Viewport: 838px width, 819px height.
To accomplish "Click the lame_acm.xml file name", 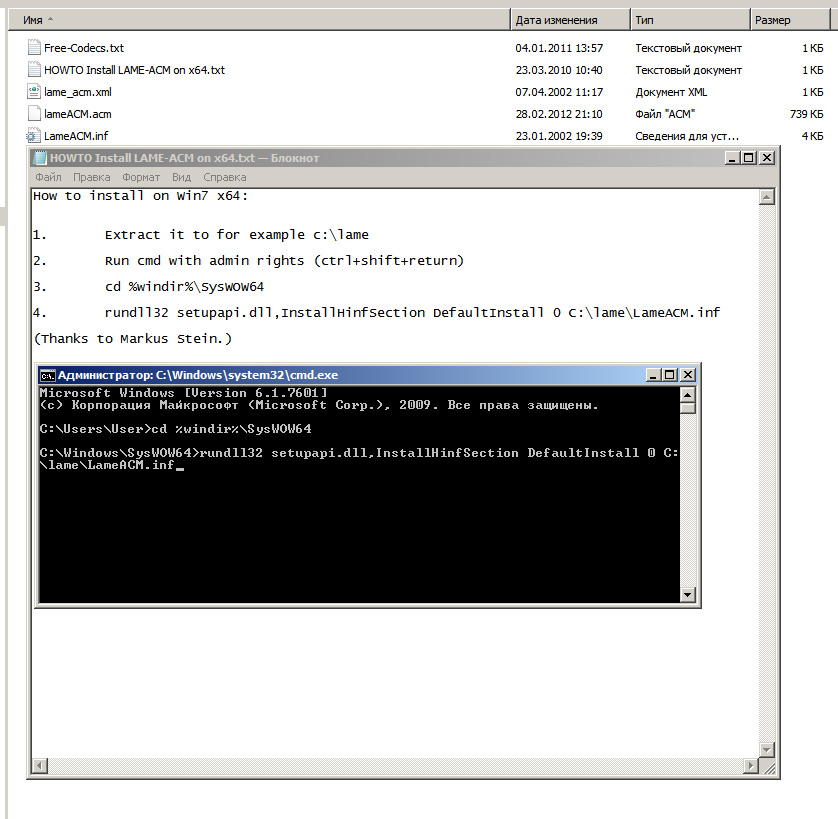I will pyautogui.click(x=78, y=92).
